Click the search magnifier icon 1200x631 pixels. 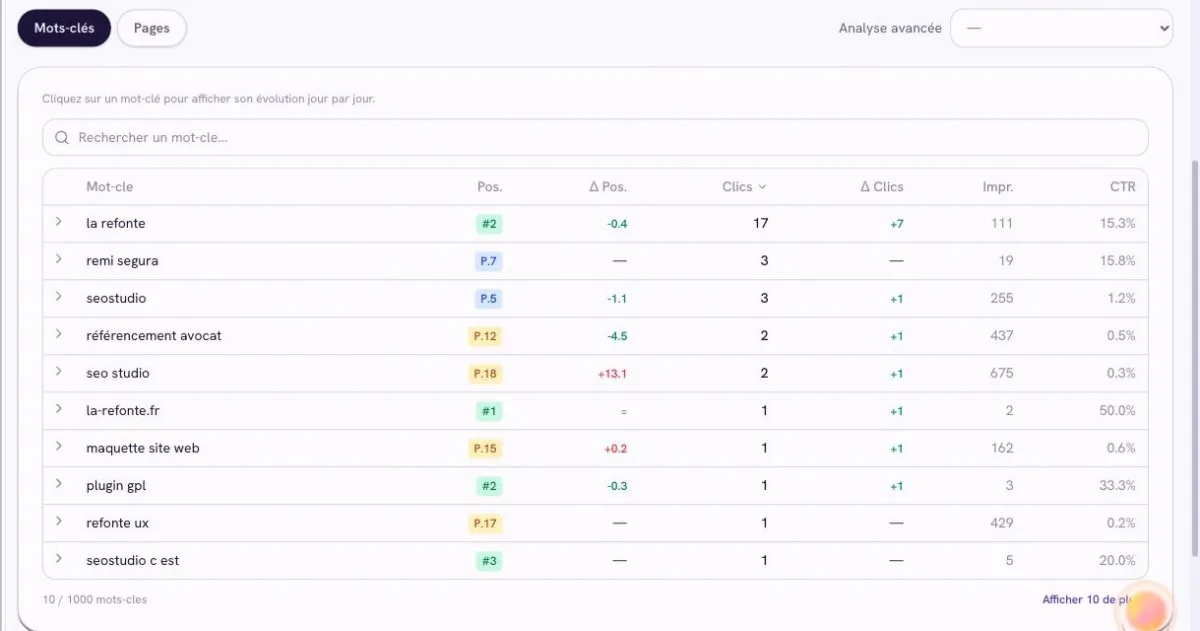point(62,137)
